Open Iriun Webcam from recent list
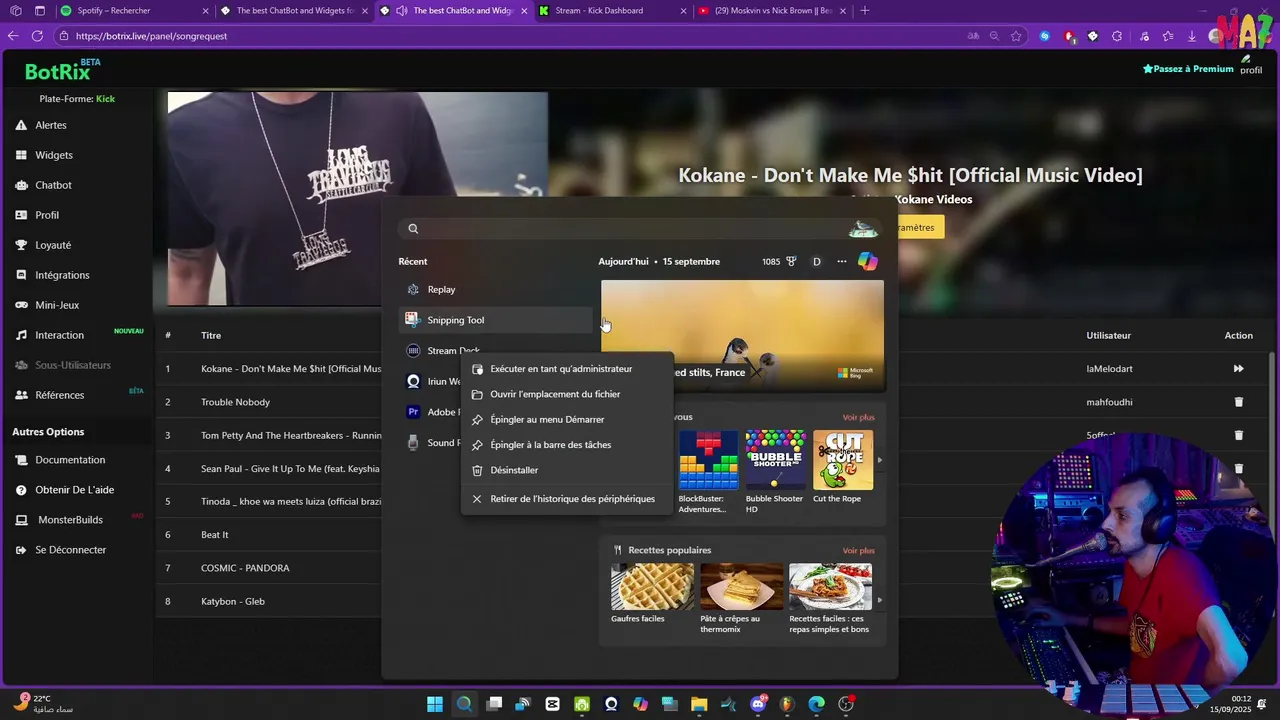The height and width of the screenshot is (720, 1280). (432, 381)
